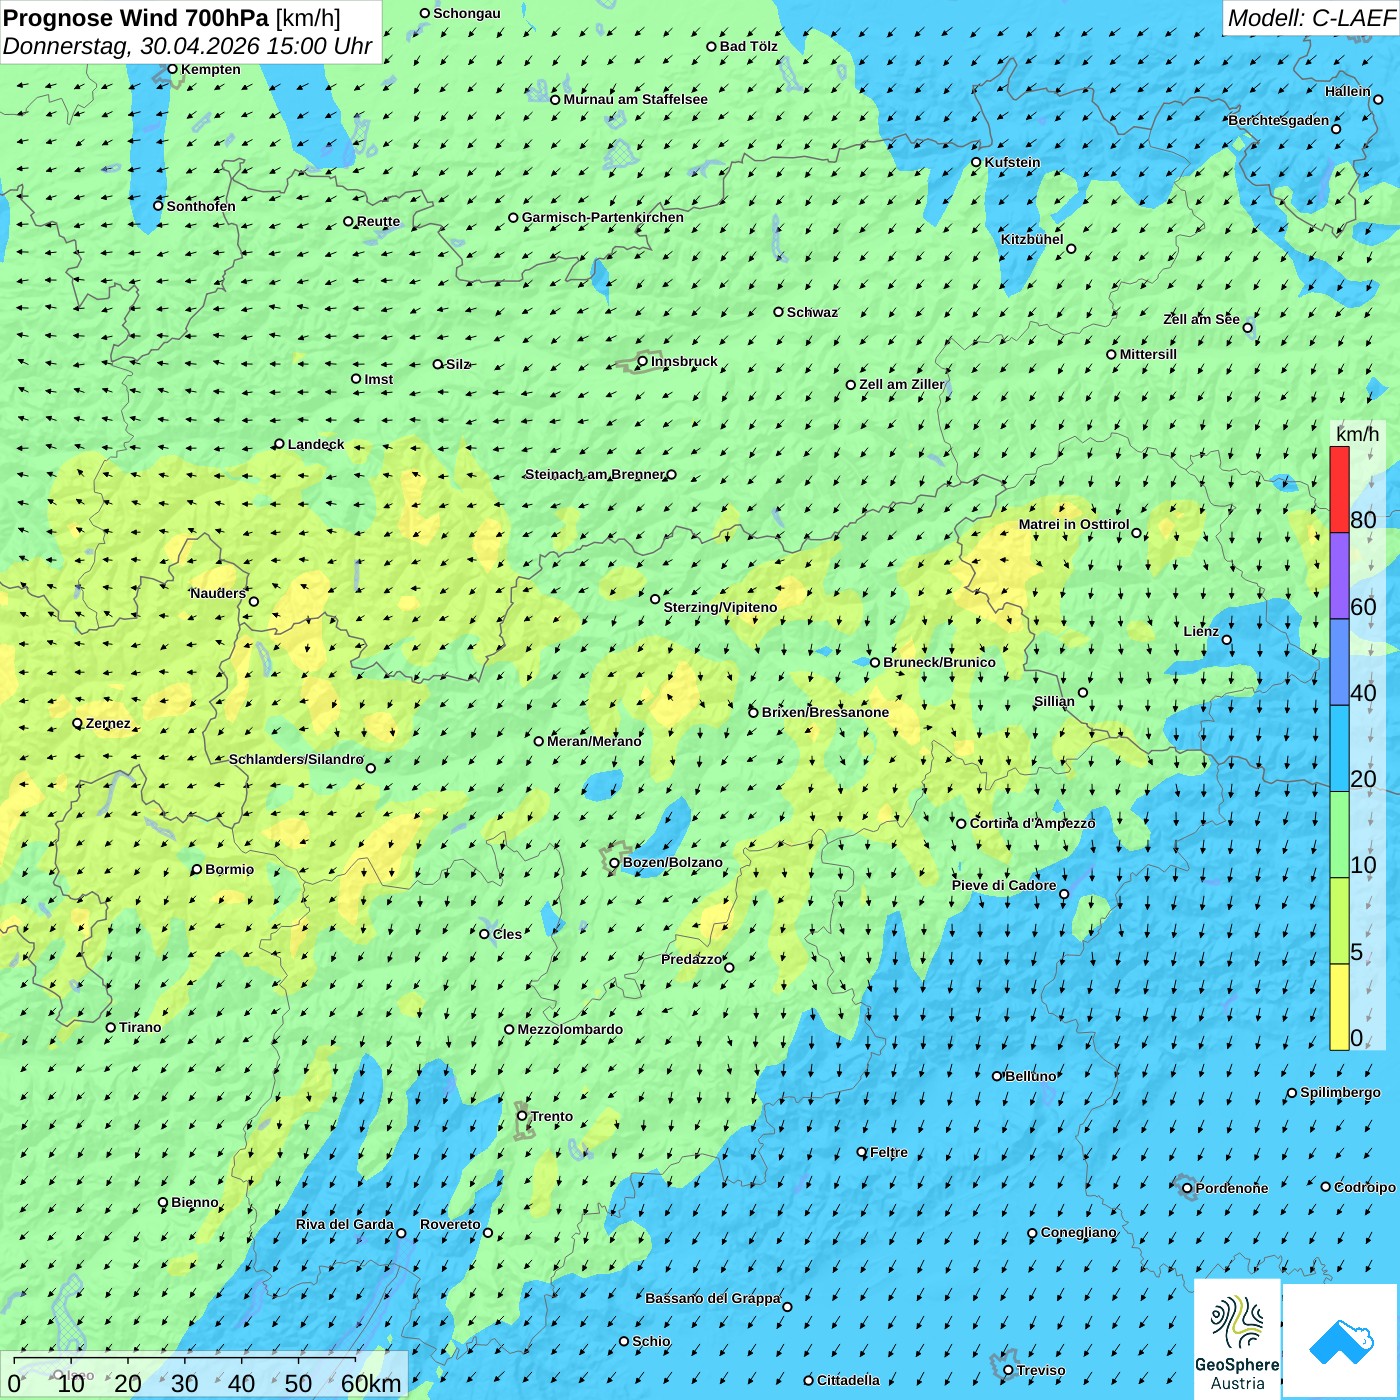Click the Mittersill label

pos(1148,354)
